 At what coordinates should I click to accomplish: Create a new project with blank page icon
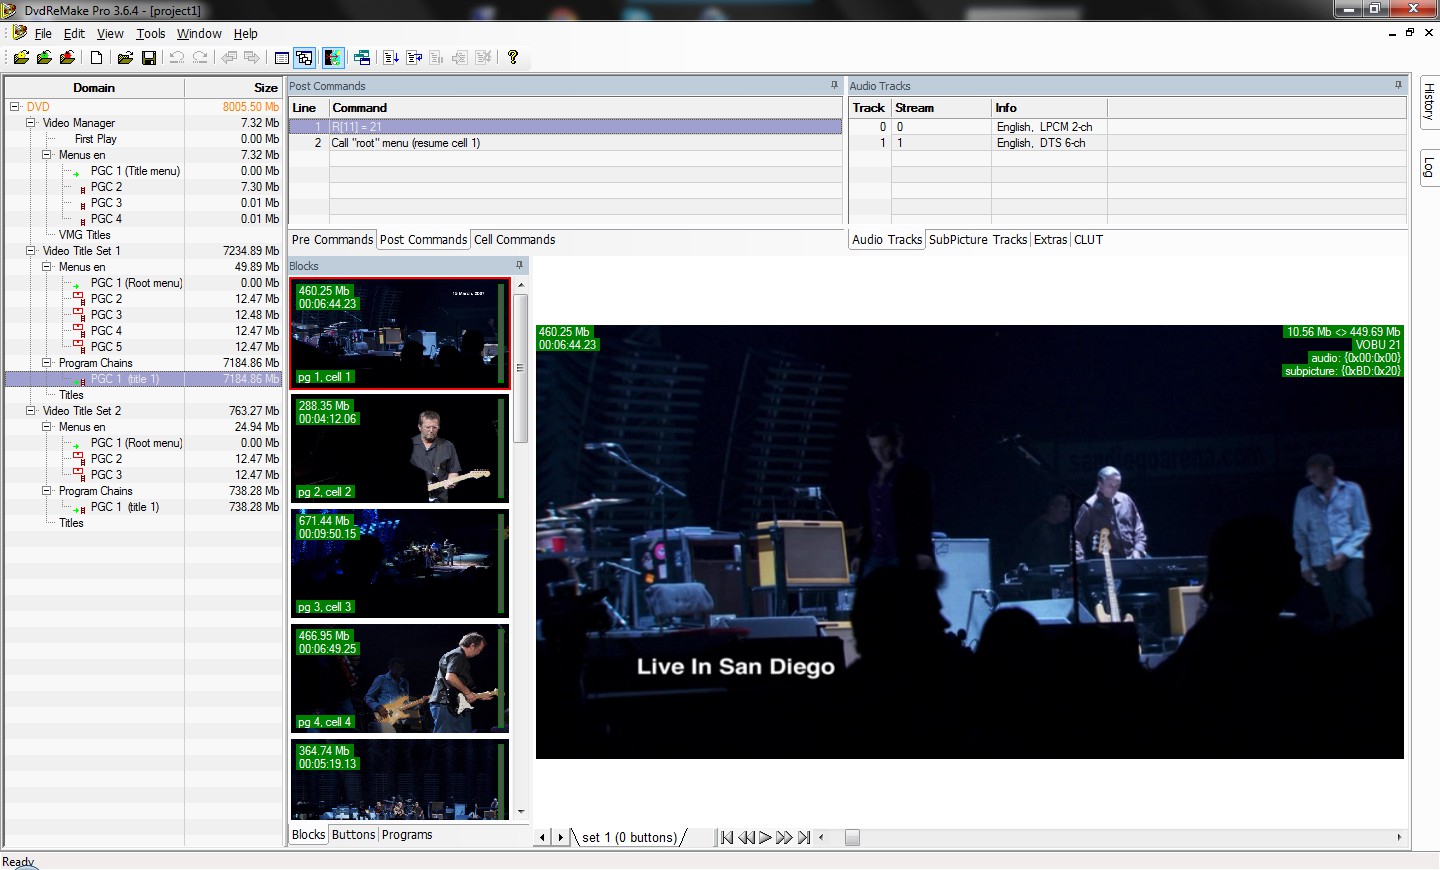tap(96, 58)
